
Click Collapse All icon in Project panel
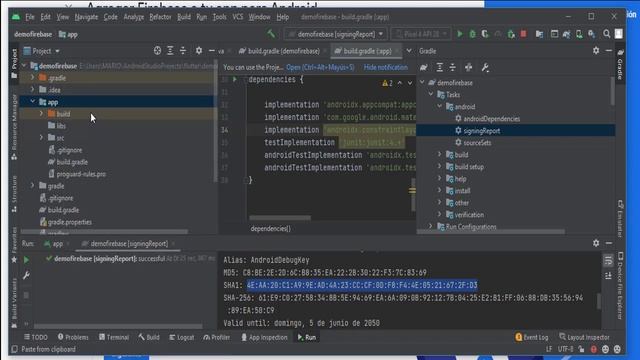coord(183,51)
